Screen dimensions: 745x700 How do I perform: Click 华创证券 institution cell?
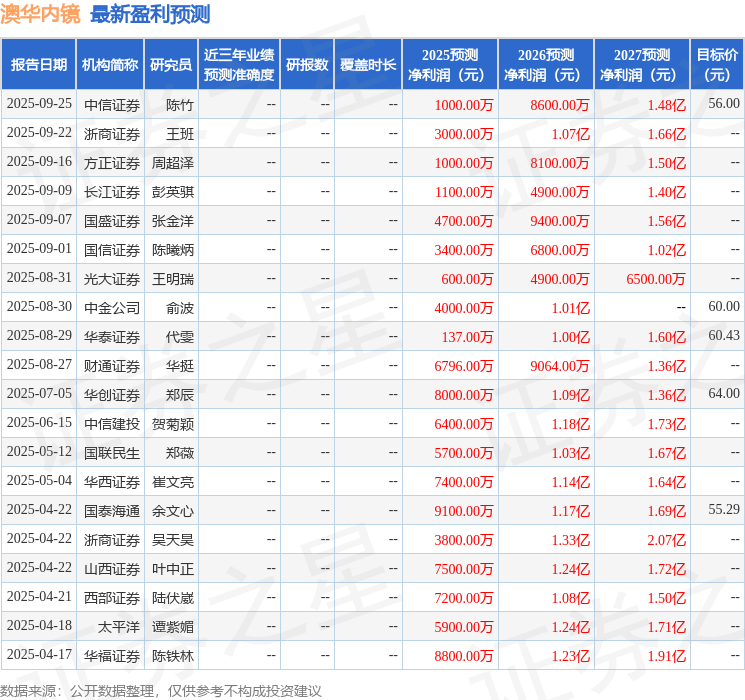tap(112, 395)
